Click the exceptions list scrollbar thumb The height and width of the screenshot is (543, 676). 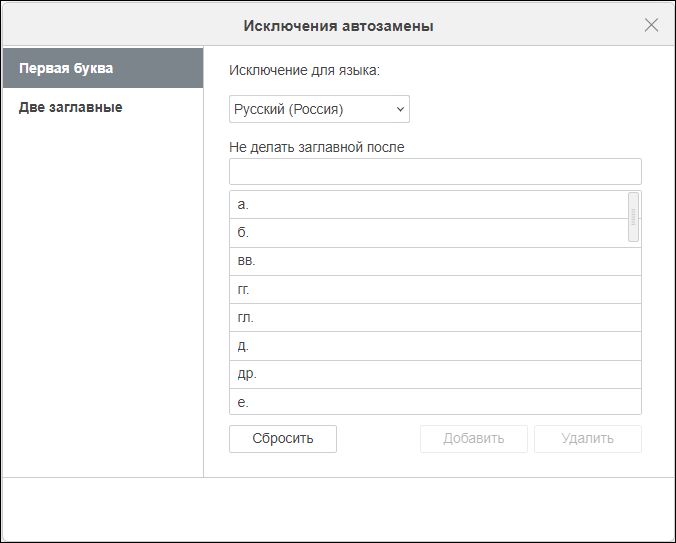pyautogui.click(x=633, y=217)
